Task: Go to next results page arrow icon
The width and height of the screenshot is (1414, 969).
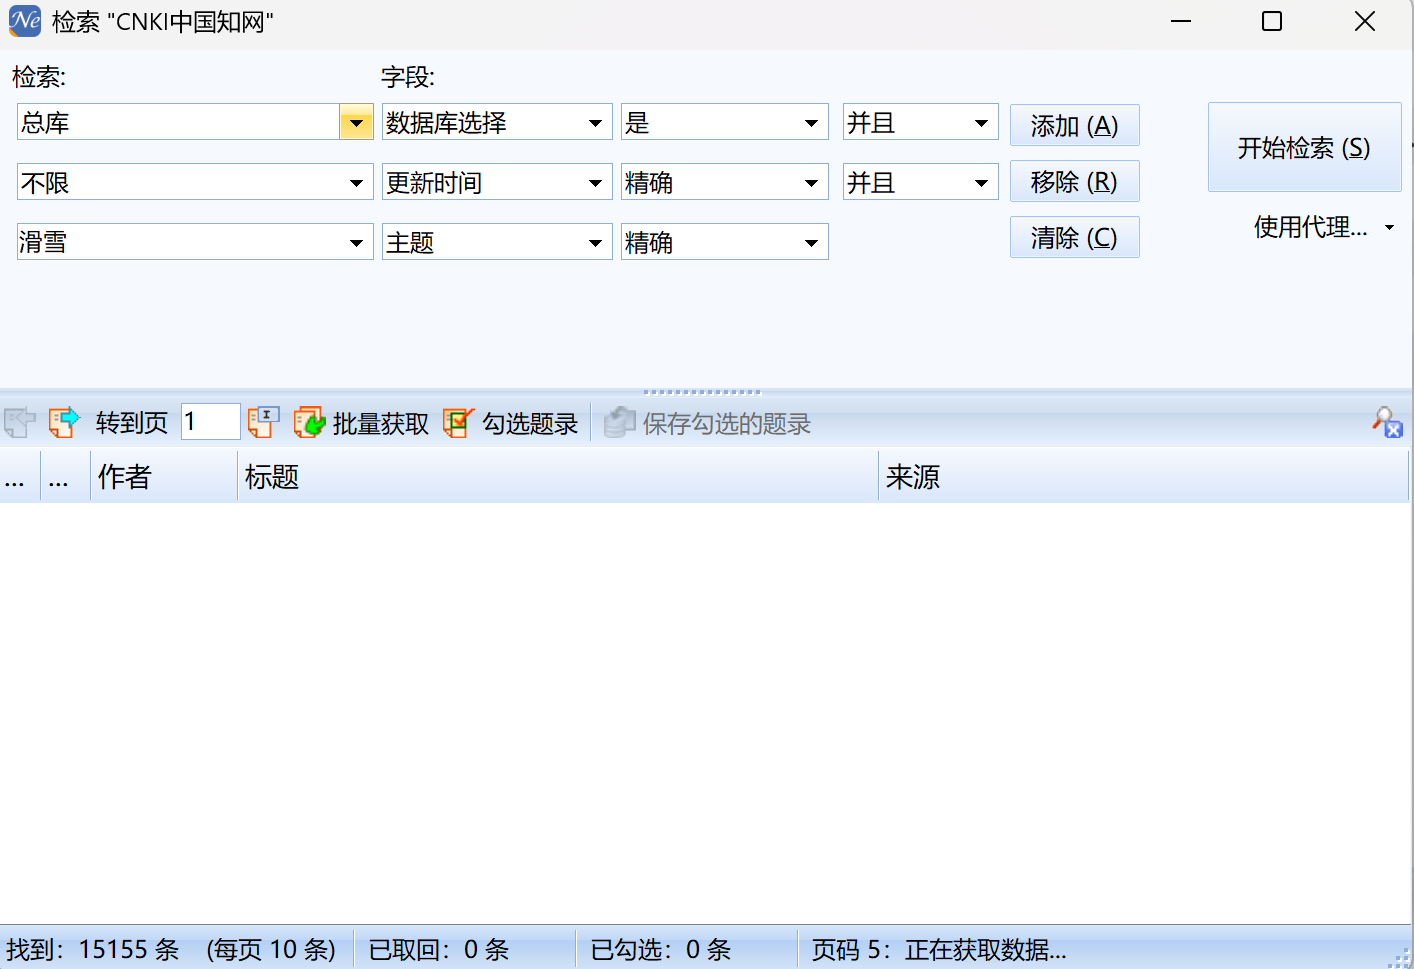Action: tap(64, 422)
